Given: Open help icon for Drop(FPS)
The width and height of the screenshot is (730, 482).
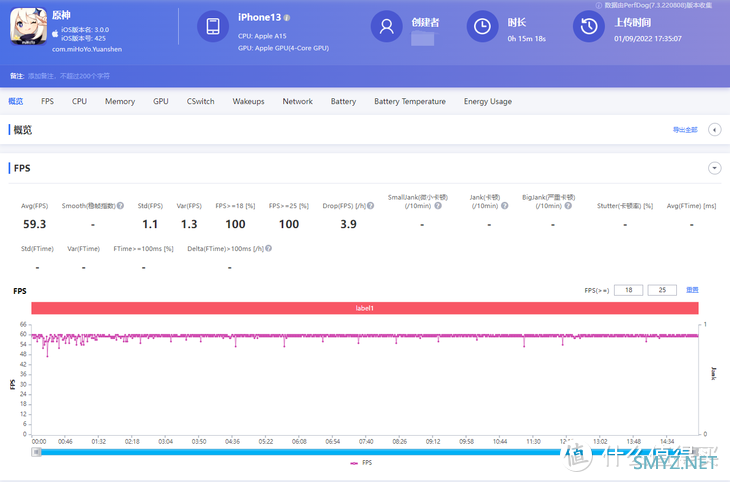Looking at the screenshot, I should click(x=371, y=206).
